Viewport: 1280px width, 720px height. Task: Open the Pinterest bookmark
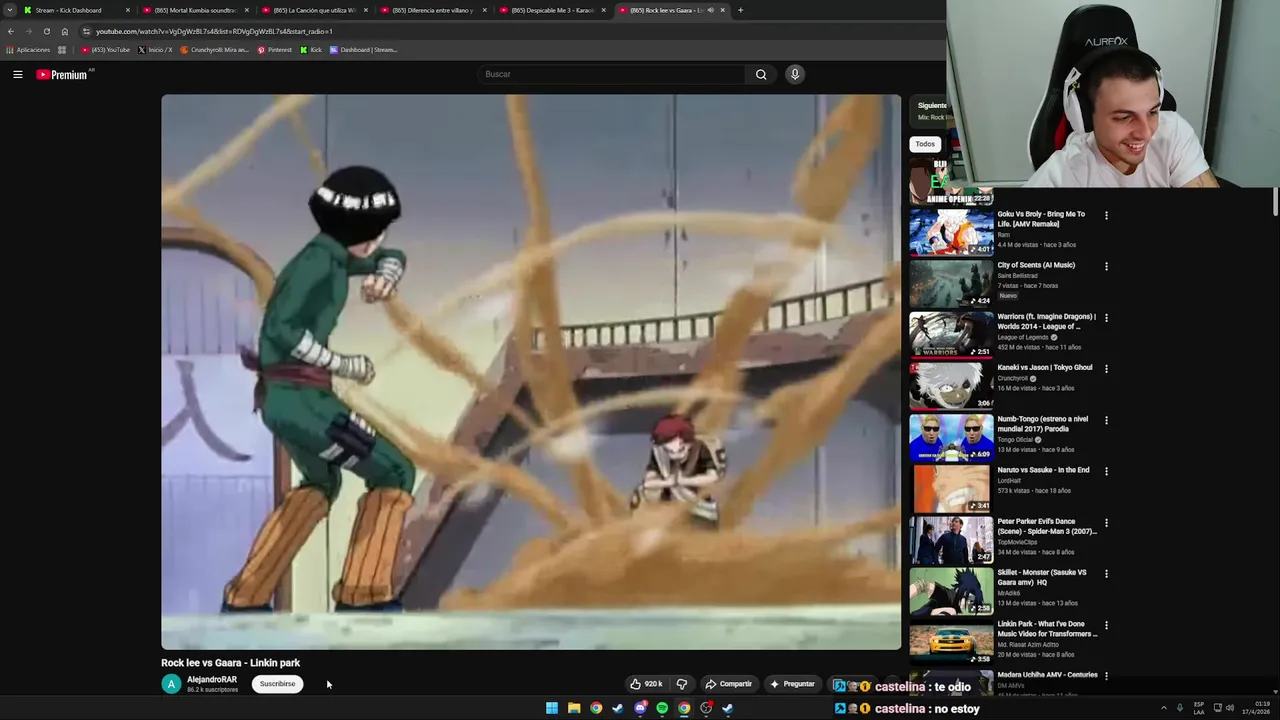pyautogui.click(x=275, y=50)
